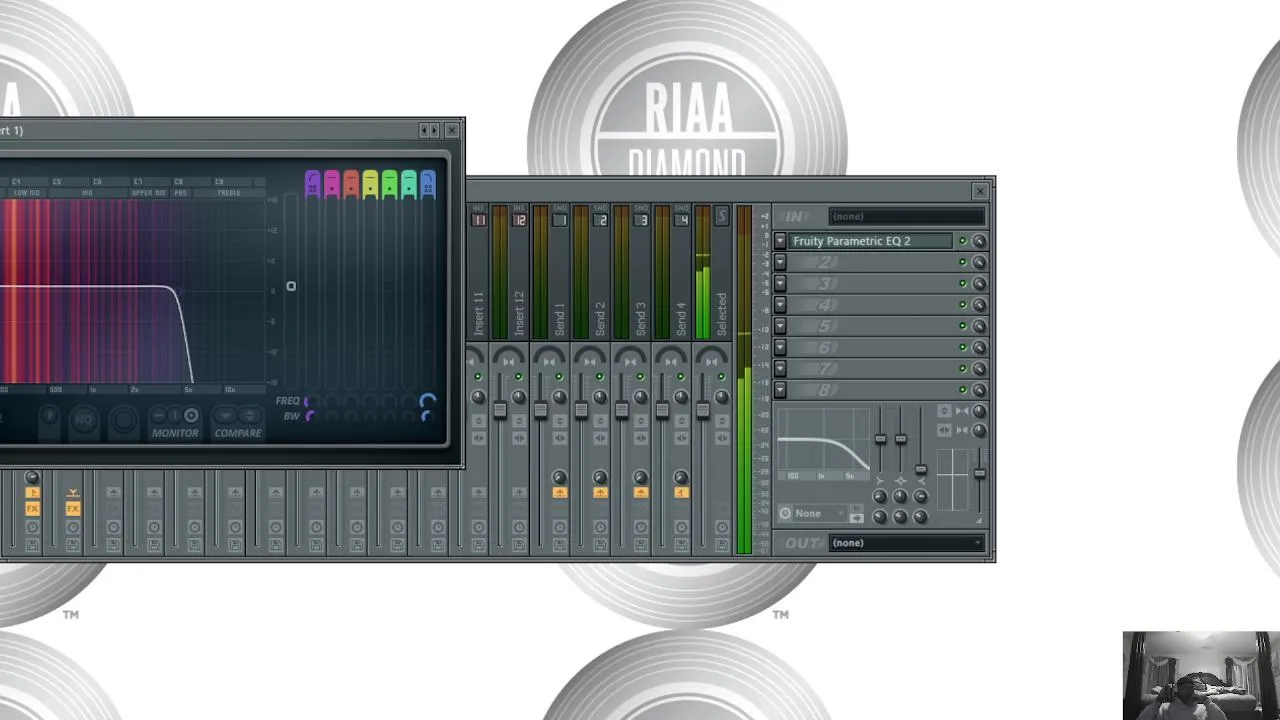Open the effect slot 2 dropdown arrow
This screenshot has height=720, width=1280.
coord(780,262)
